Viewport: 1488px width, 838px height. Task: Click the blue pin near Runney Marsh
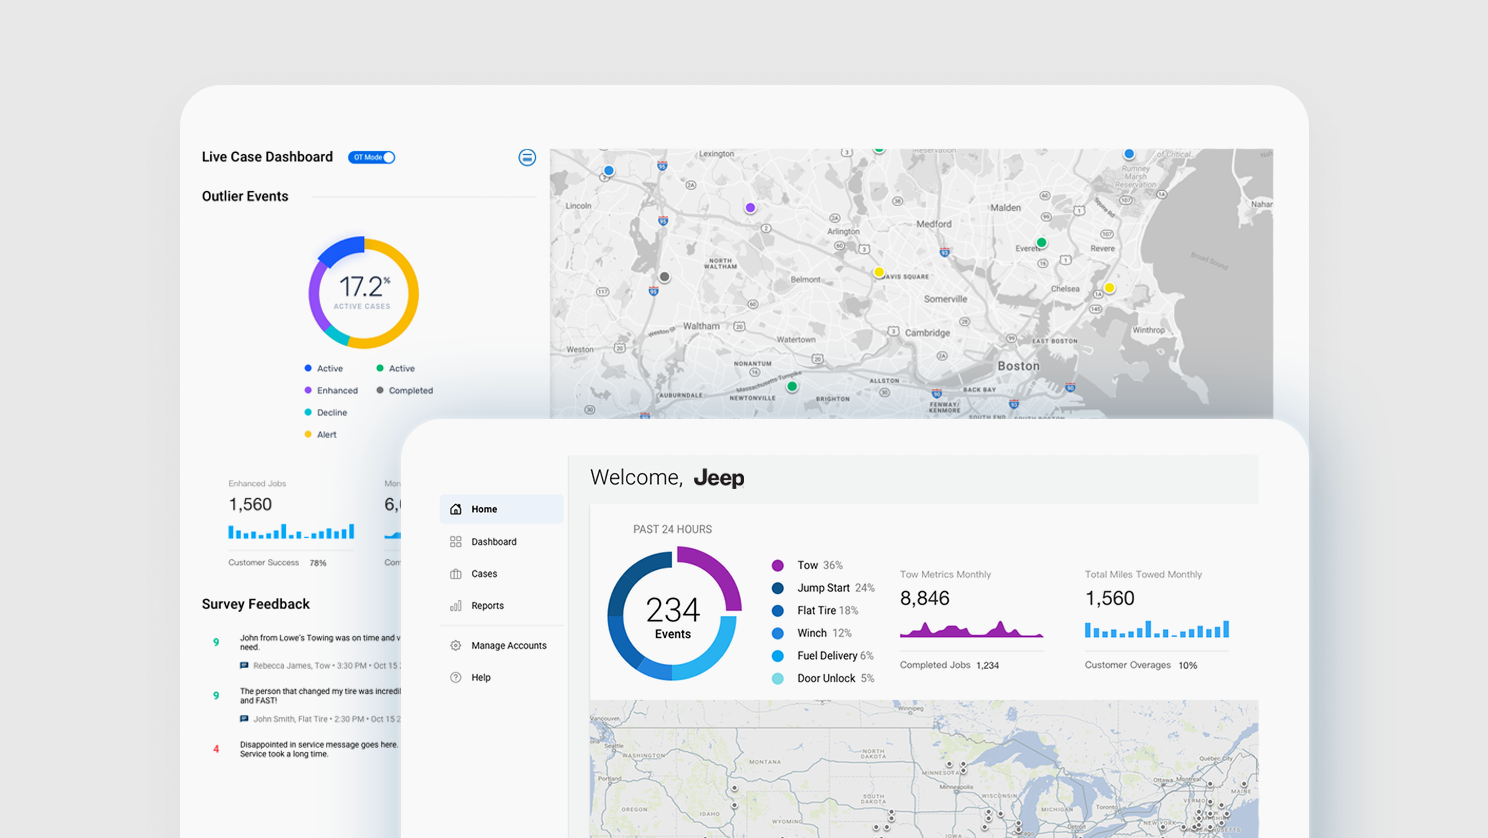(1129, 154)
